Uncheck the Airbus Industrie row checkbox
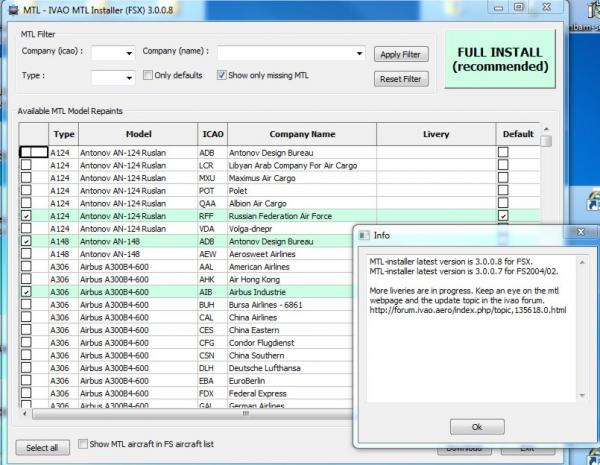The width and height of the screenshot is (600, 465). (26, 292)
